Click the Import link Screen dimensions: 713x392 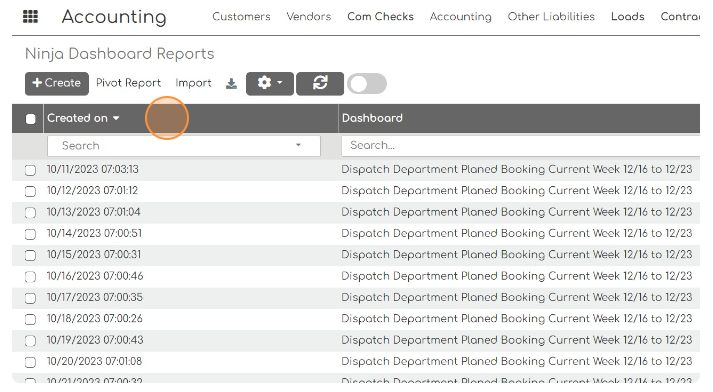click(x=193, y=83)
